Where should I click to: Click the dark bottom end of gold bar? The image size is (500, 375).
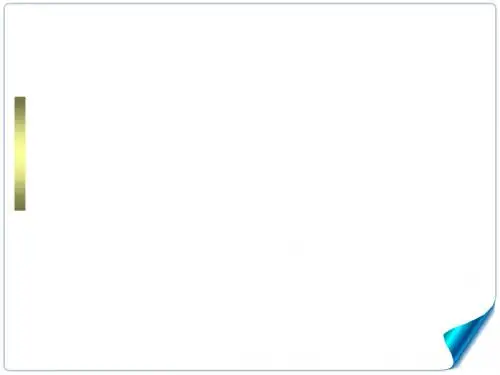tap(20, 203)
